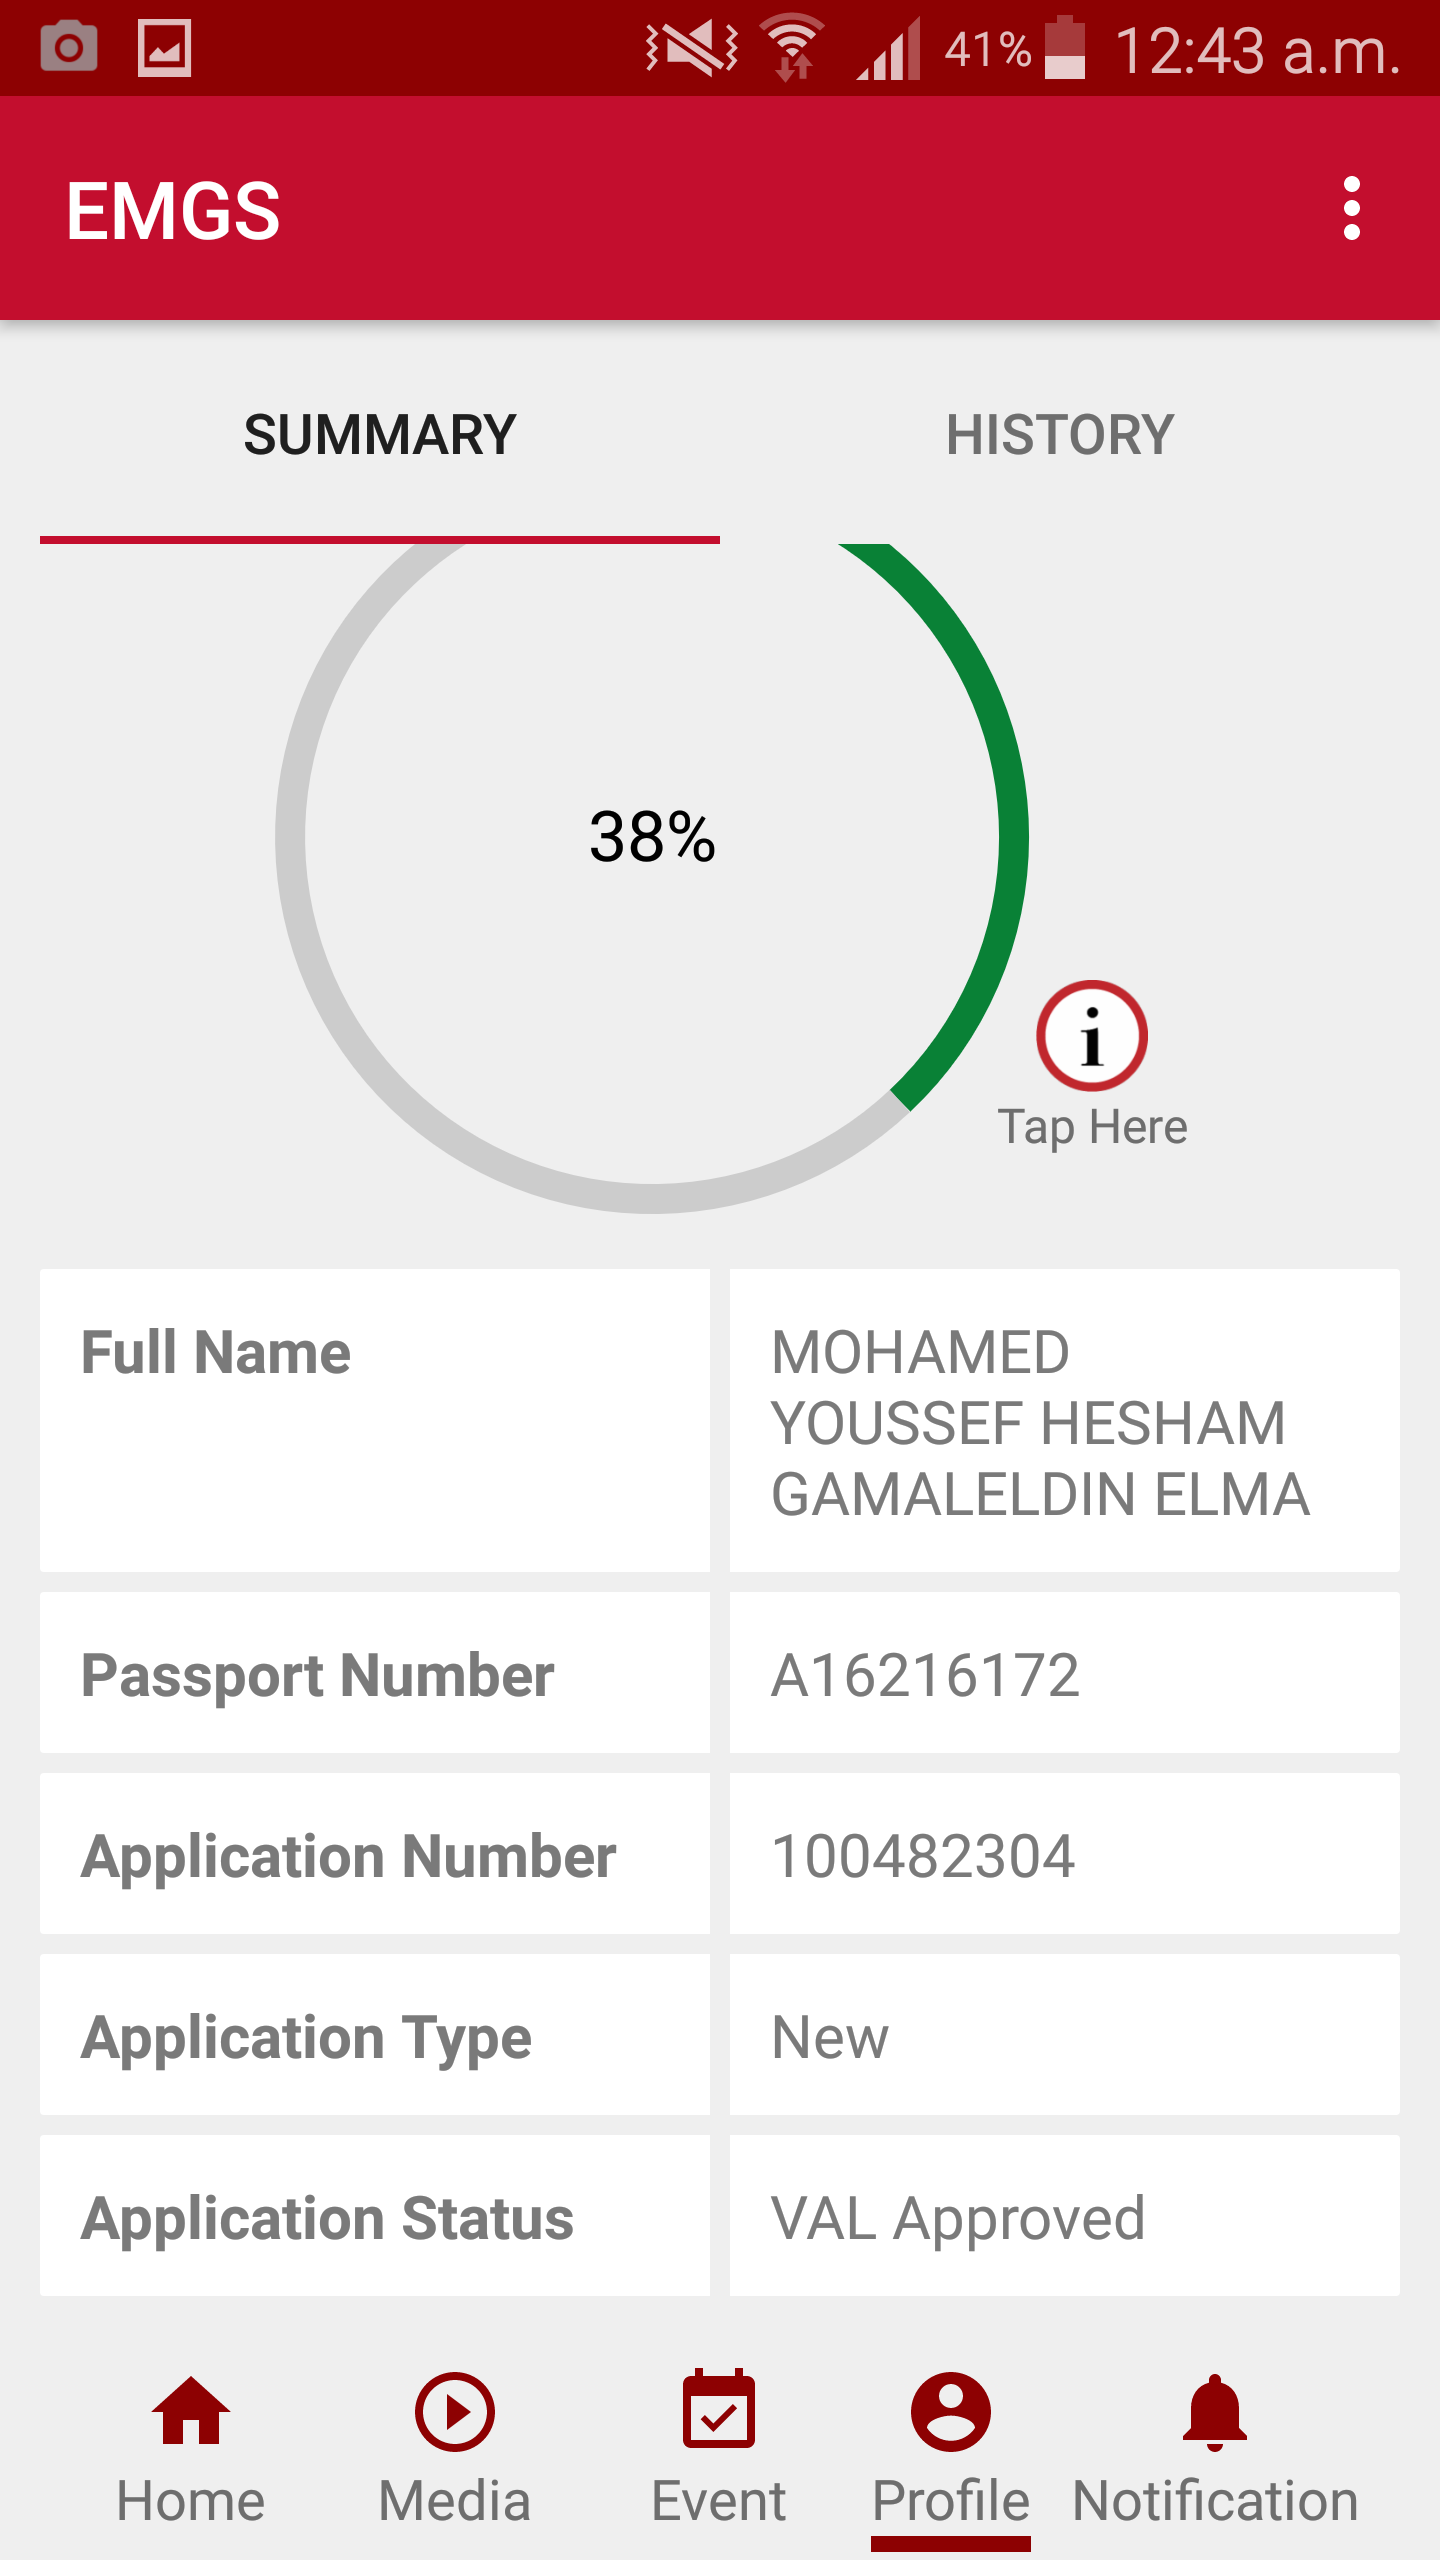Tap the passport number A16216172
The width and height of the screenshot is (1440, 2560).
(926, 1675)
